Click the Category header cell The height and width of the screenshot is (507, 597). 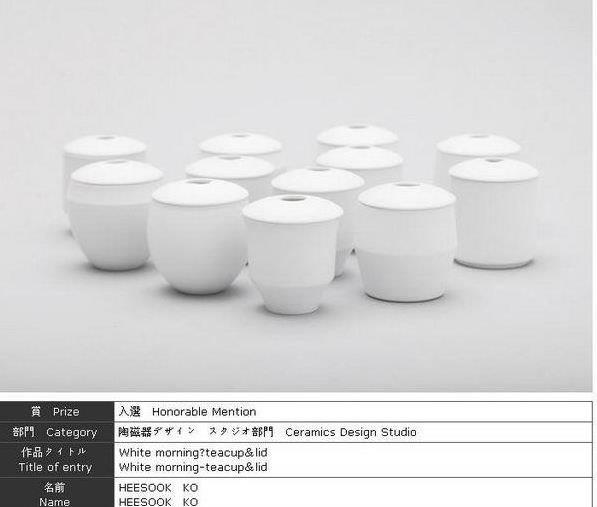57,432
